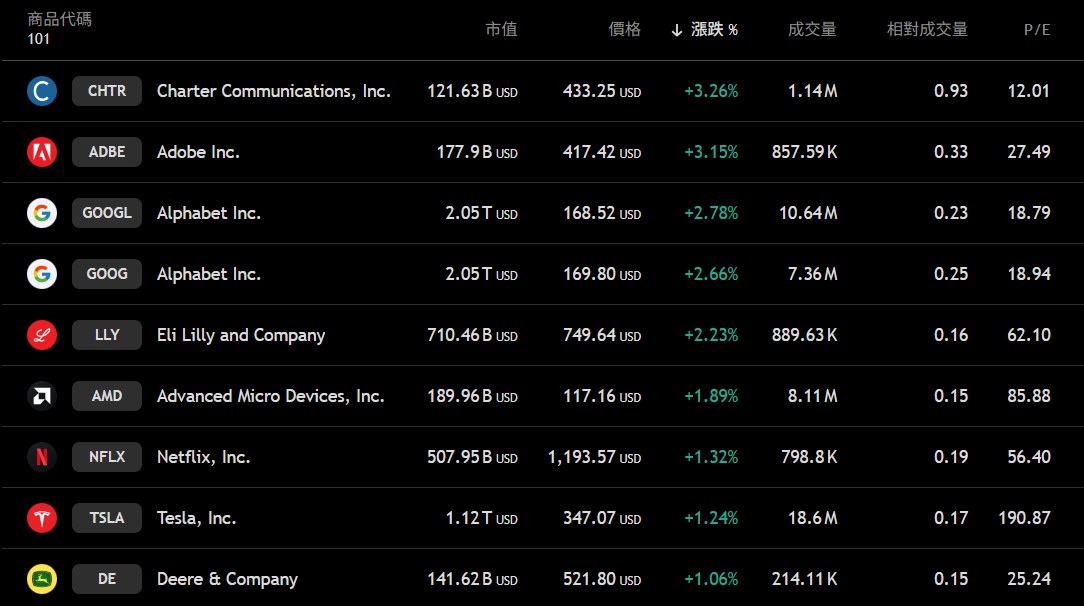Click the 價格 column header

click(625, 30)
